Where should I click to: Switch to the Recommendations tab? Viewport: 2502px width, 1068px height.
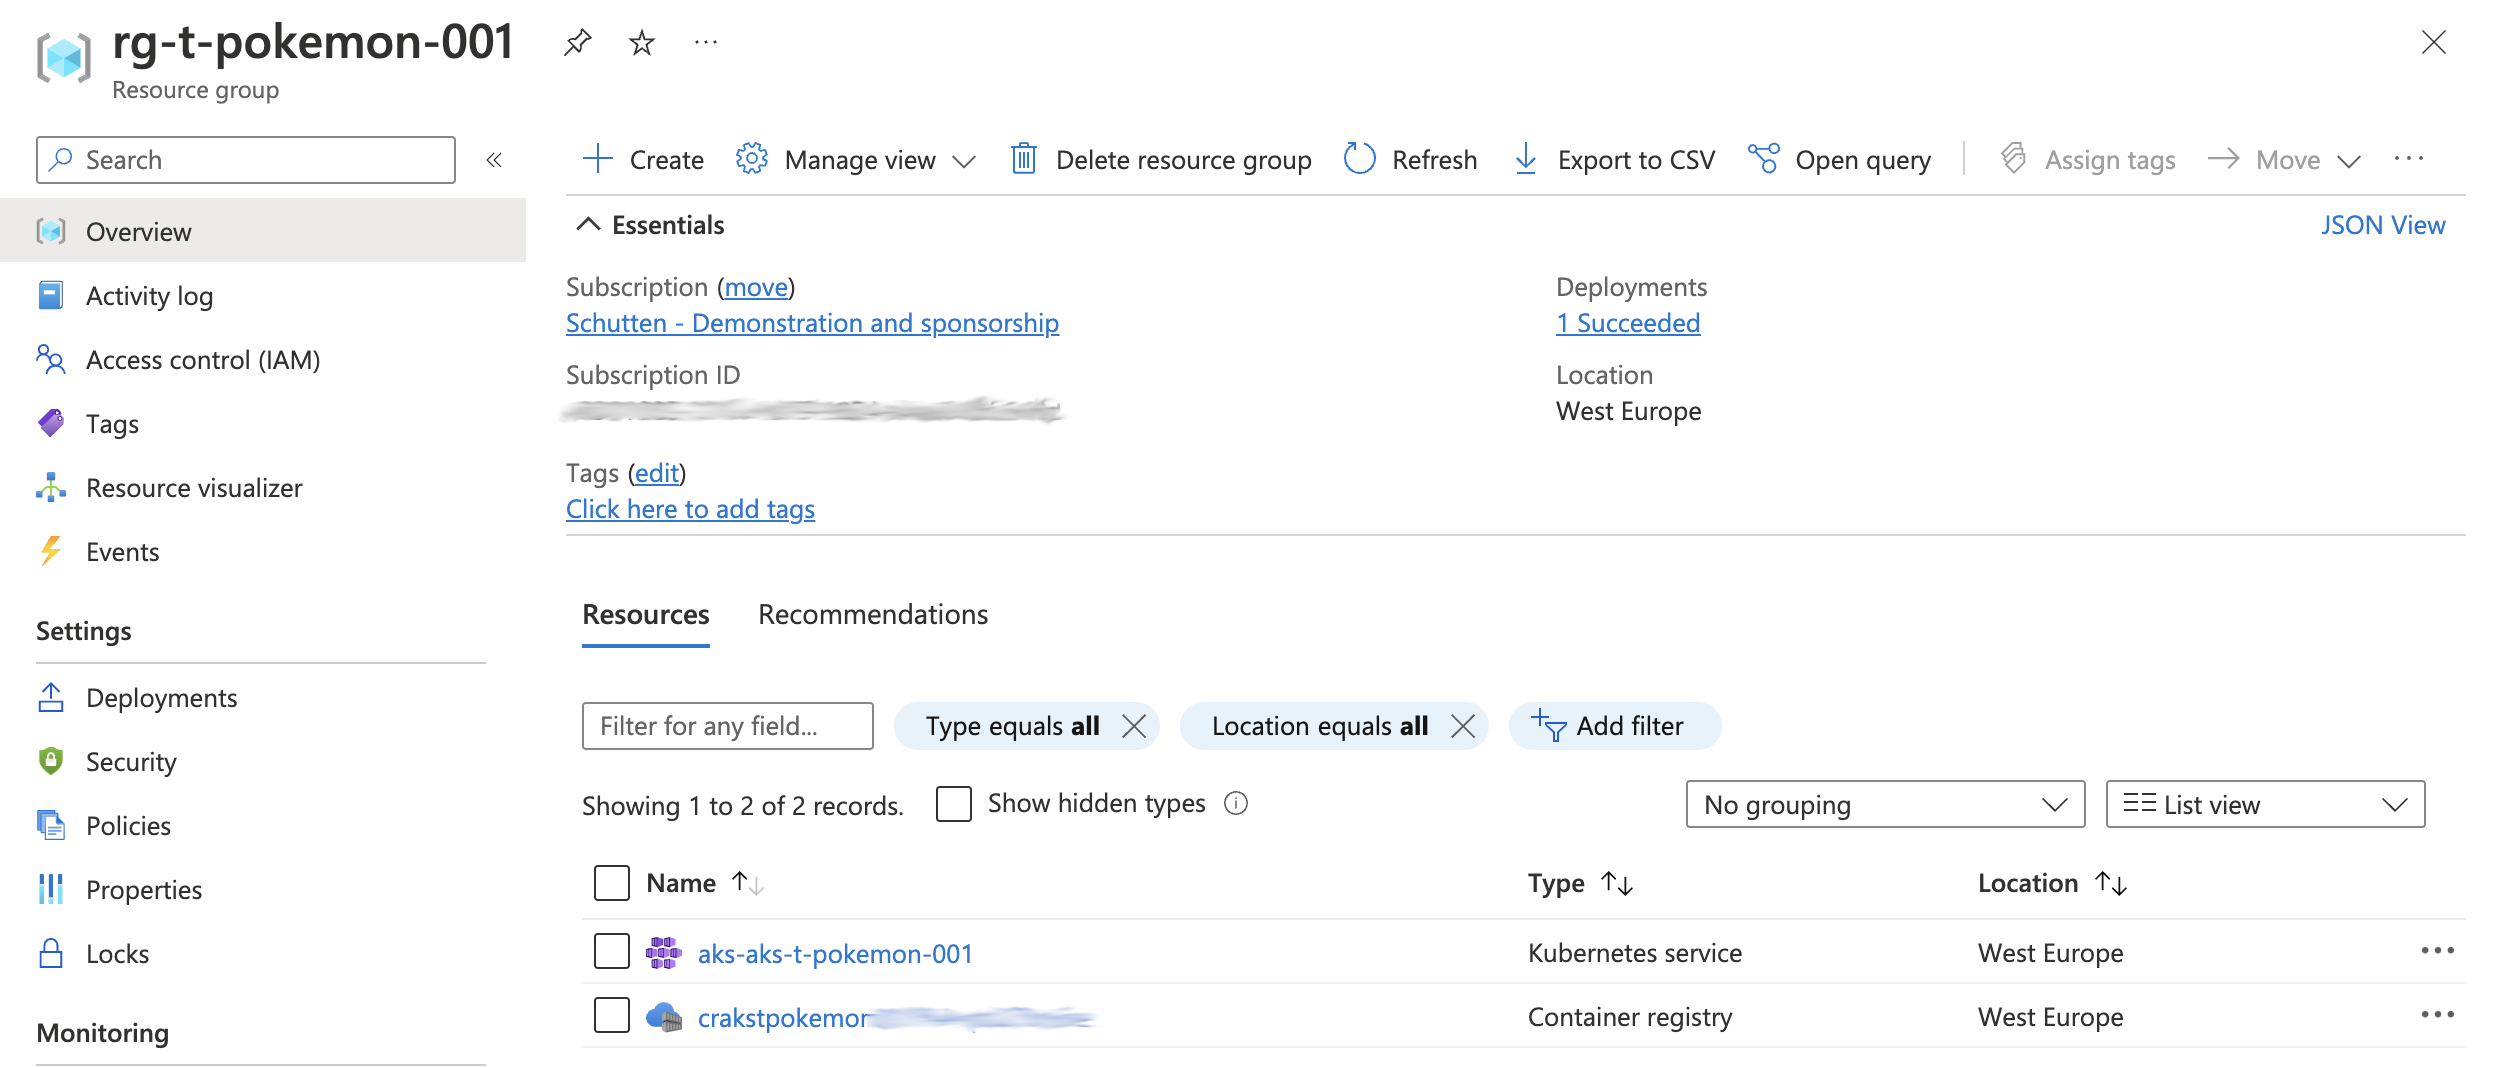tap(872, 615)
